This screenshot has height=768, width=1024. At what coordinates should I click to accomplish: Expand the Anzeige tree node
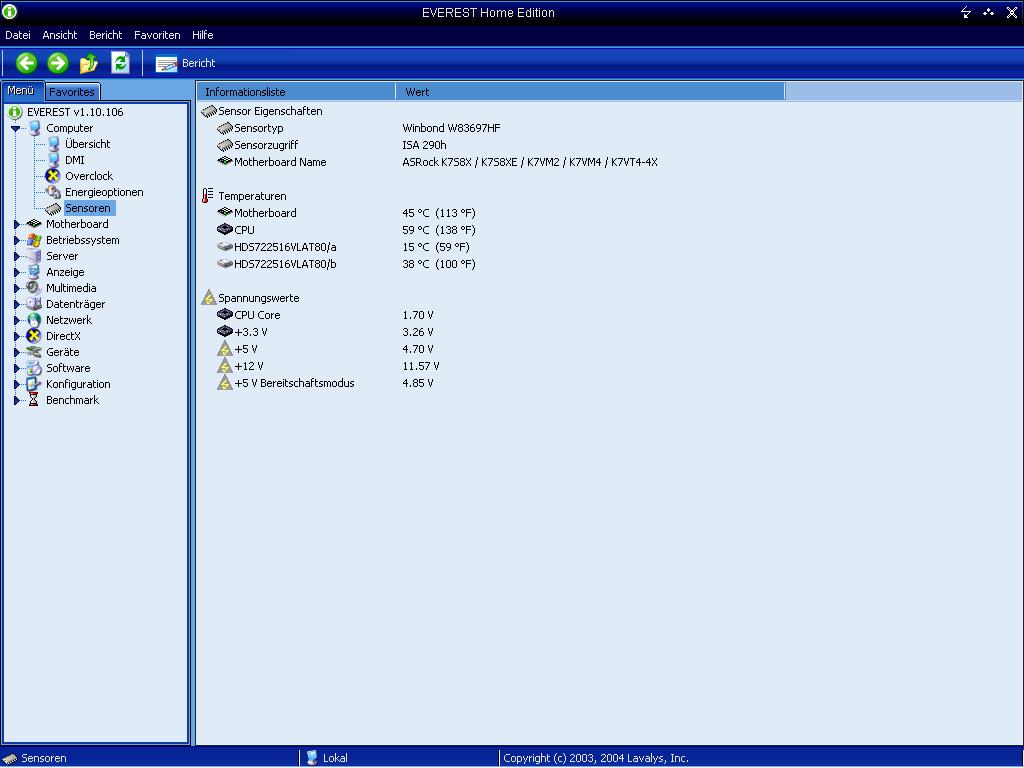[x=17, y=272]
